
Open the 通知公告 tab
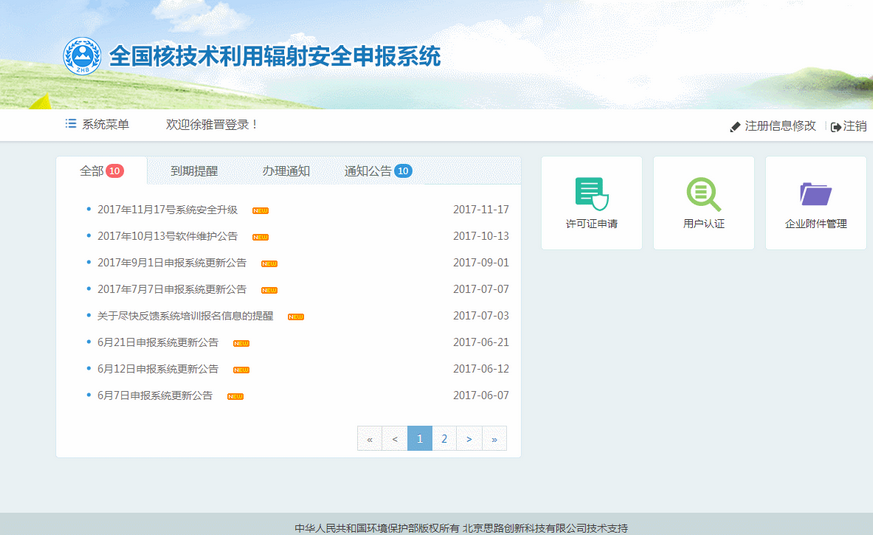click(x=368, y=171)
